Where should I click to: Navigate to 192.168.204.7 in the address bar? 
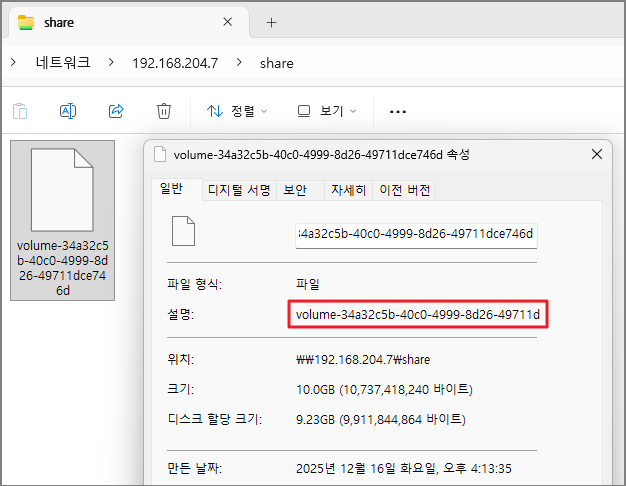click(x=175, y=63)
